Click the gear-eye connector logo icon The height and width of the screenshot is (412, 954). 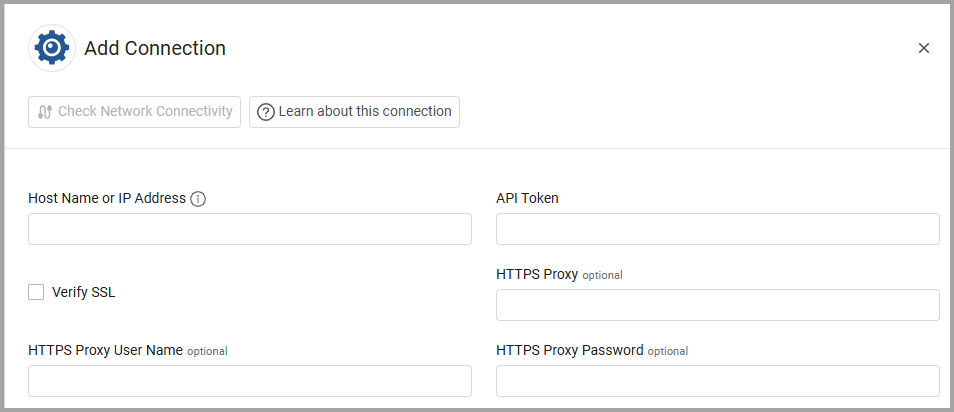click(52, 48)
